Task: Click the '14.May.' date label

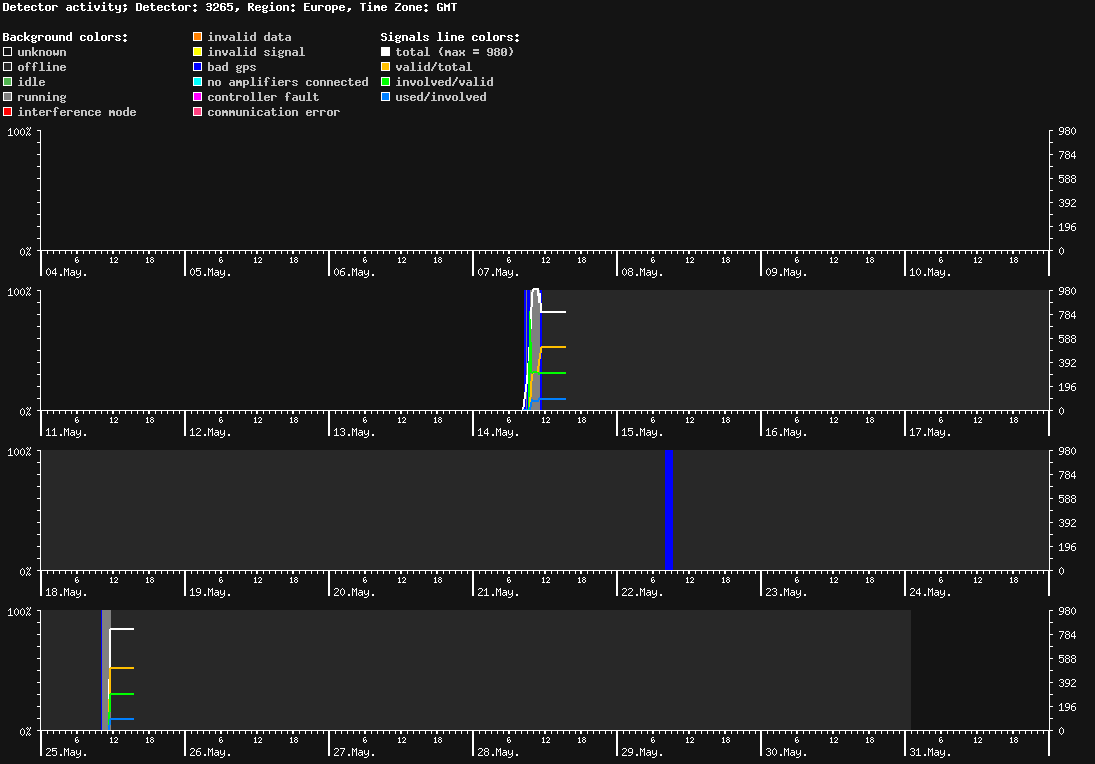Action: pyautogui.click(x=498, y=432)
